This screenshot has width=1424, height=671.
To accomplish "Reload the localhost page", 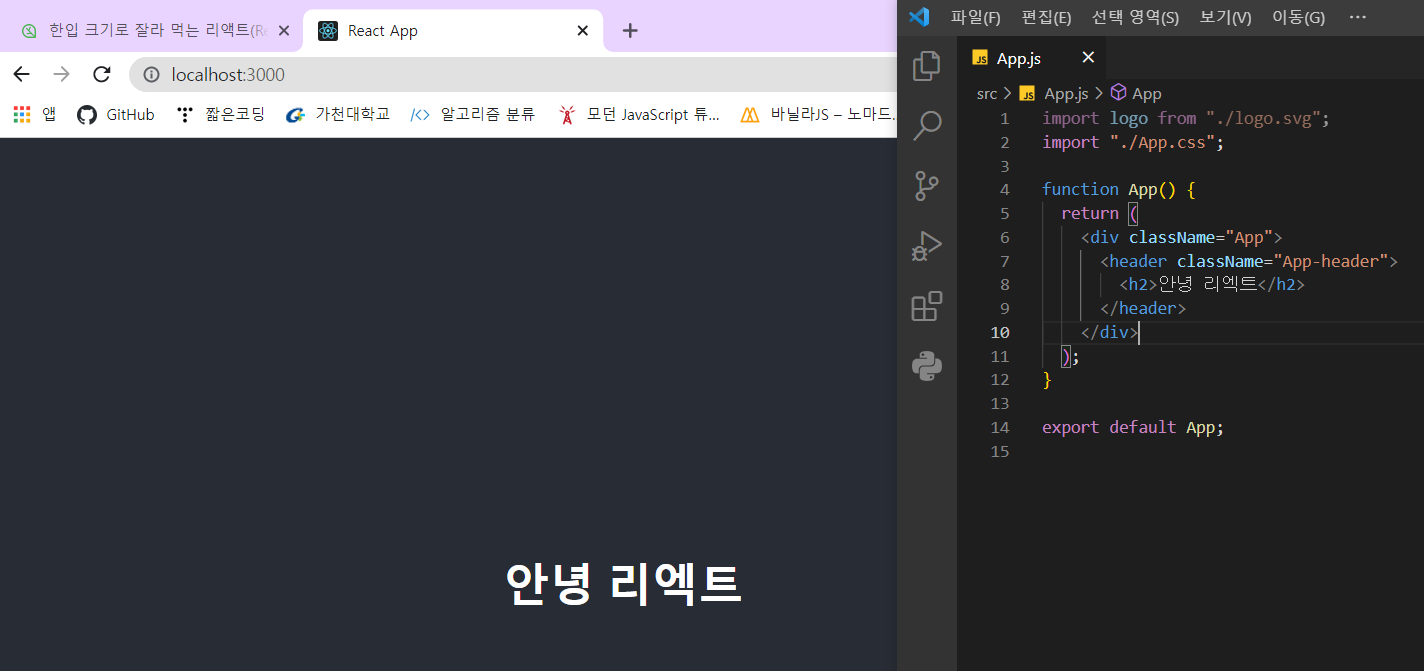I will (x=101, y=74).
